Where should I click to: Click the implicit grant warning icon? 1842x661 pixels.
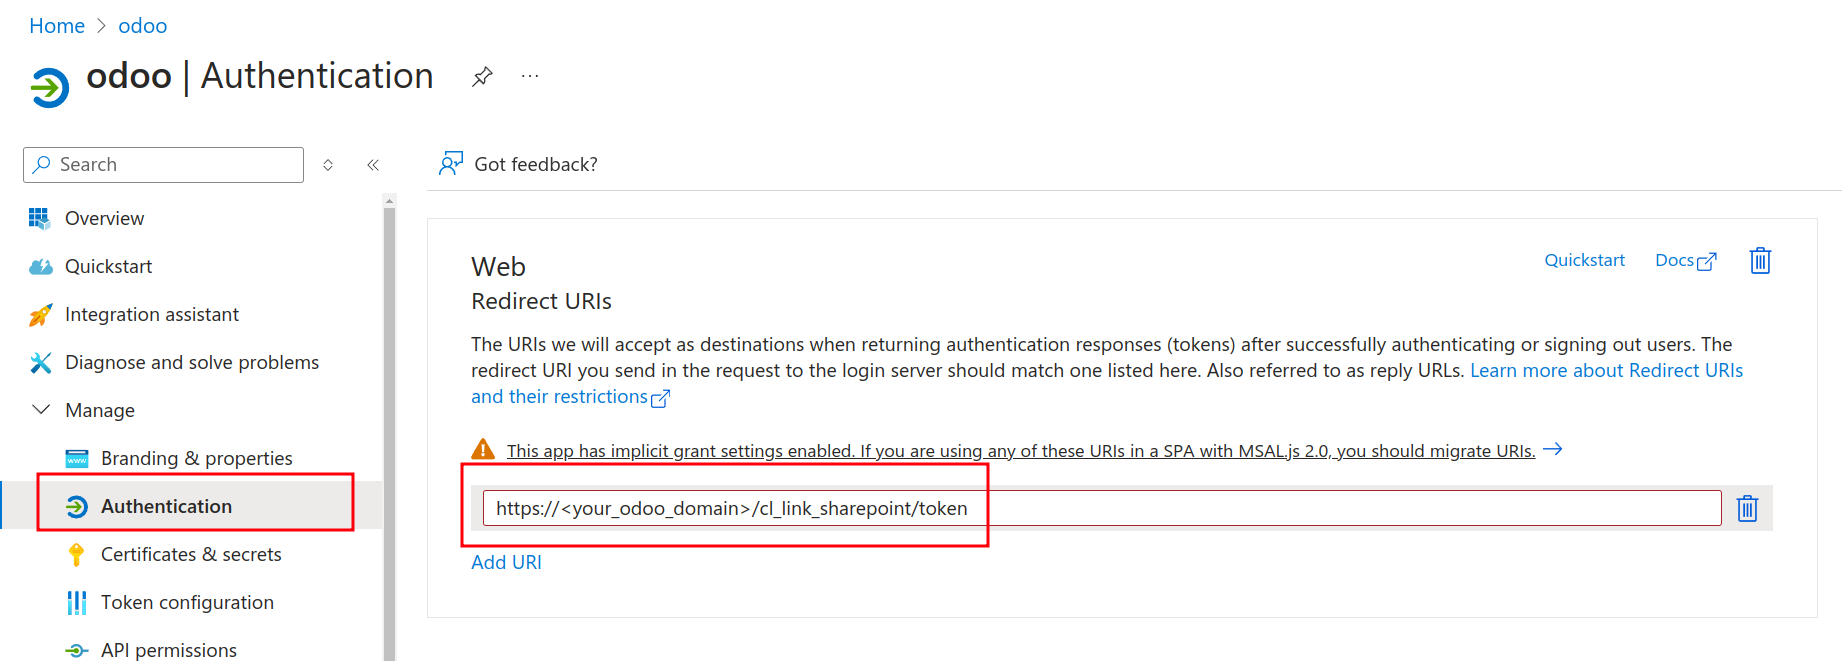(483, 450)
